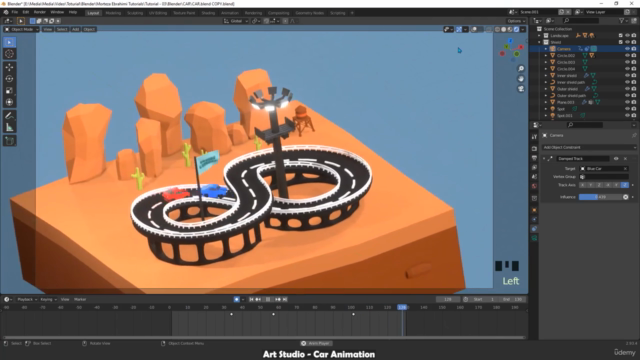Activate the Select Box tool
Viewport: 640px width, 360px height.
[x=9, y=42]
